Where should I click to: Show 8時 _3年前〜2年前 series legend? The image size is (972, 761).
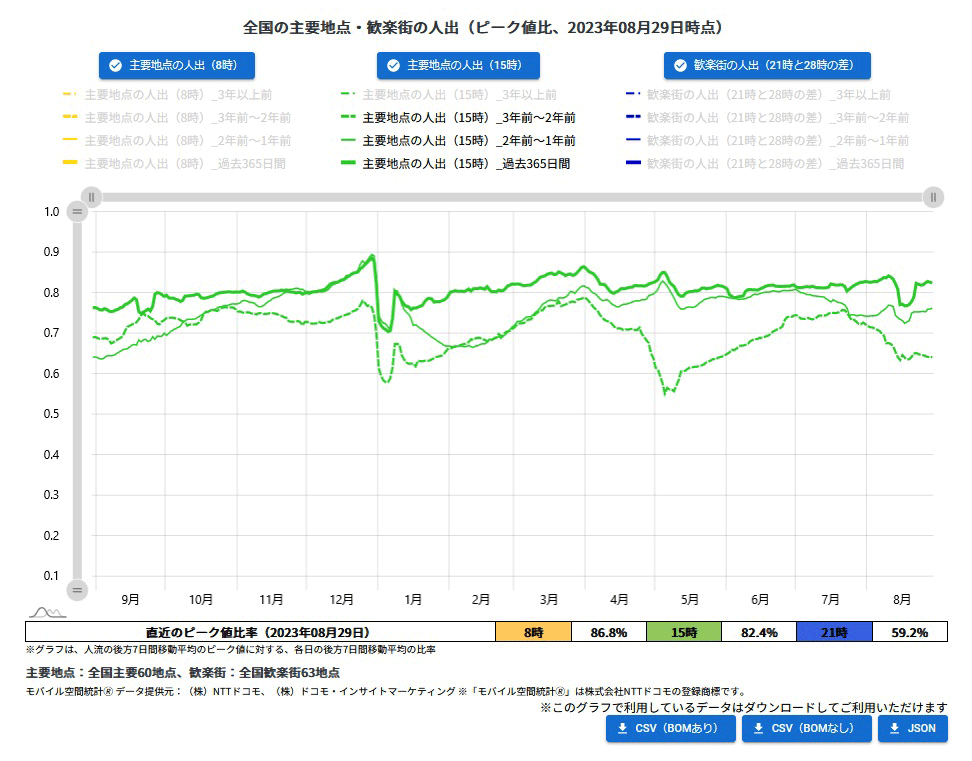point(177,118)
